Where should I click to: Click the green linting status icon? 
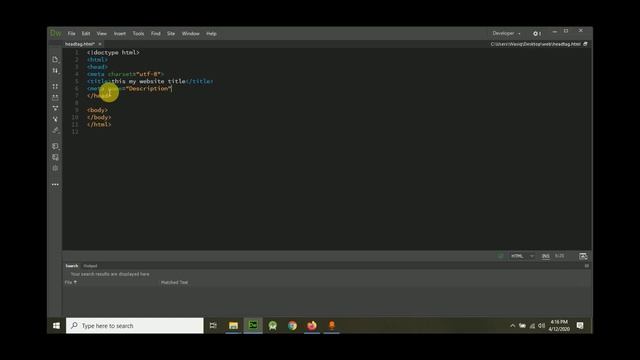[x=500, y=256]
